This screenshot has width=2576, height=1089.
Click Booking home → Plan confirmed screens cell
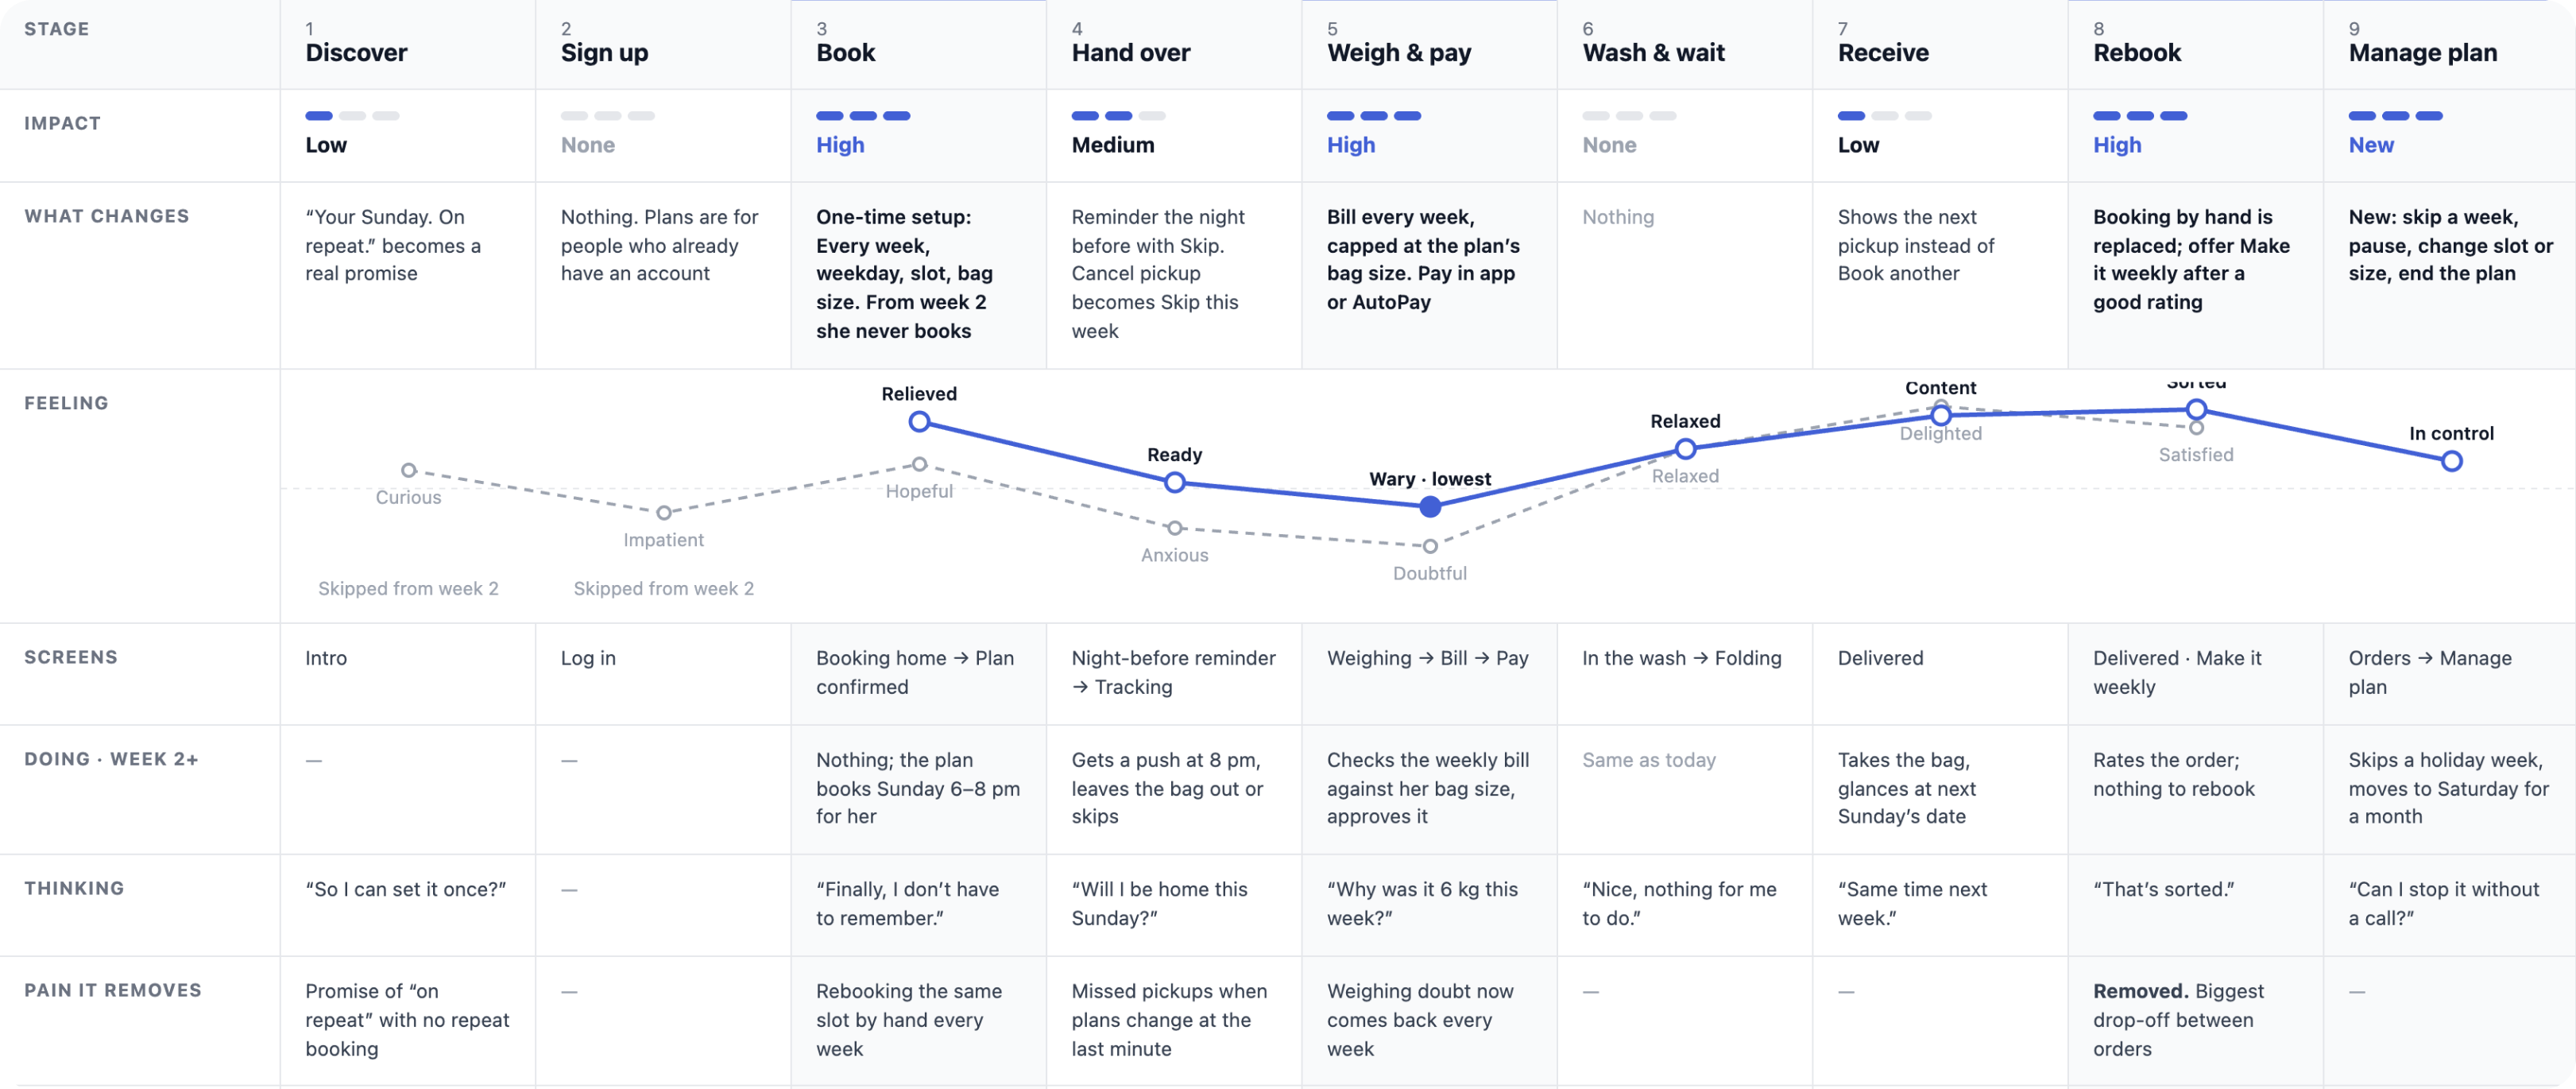click(x=919, y=674)
